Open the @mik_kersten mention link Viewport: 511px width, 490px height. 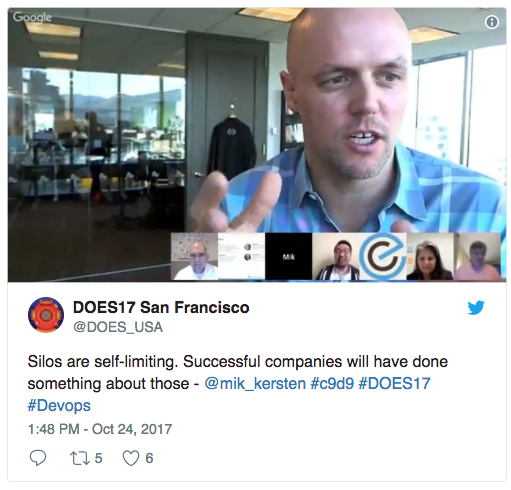click(255, 383)
